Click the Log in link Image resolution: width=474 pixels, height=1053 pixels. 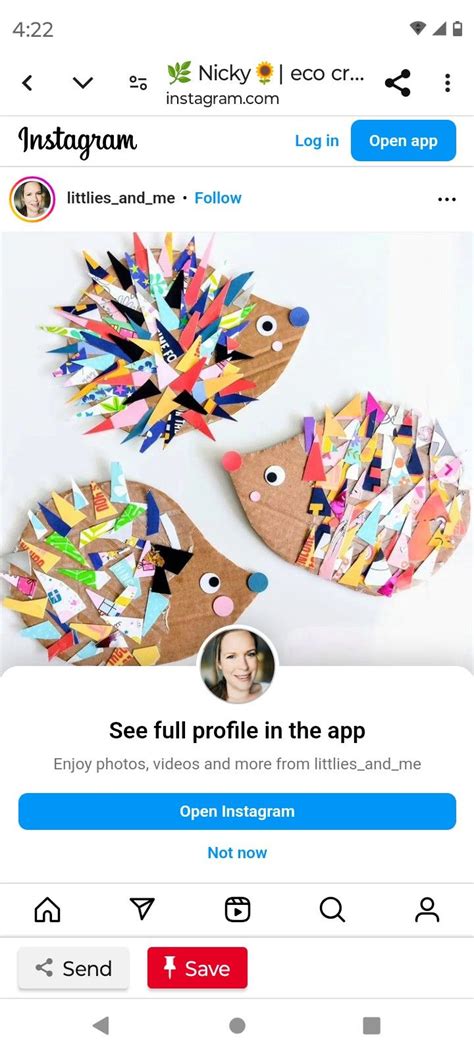click(x=317, y=141)
